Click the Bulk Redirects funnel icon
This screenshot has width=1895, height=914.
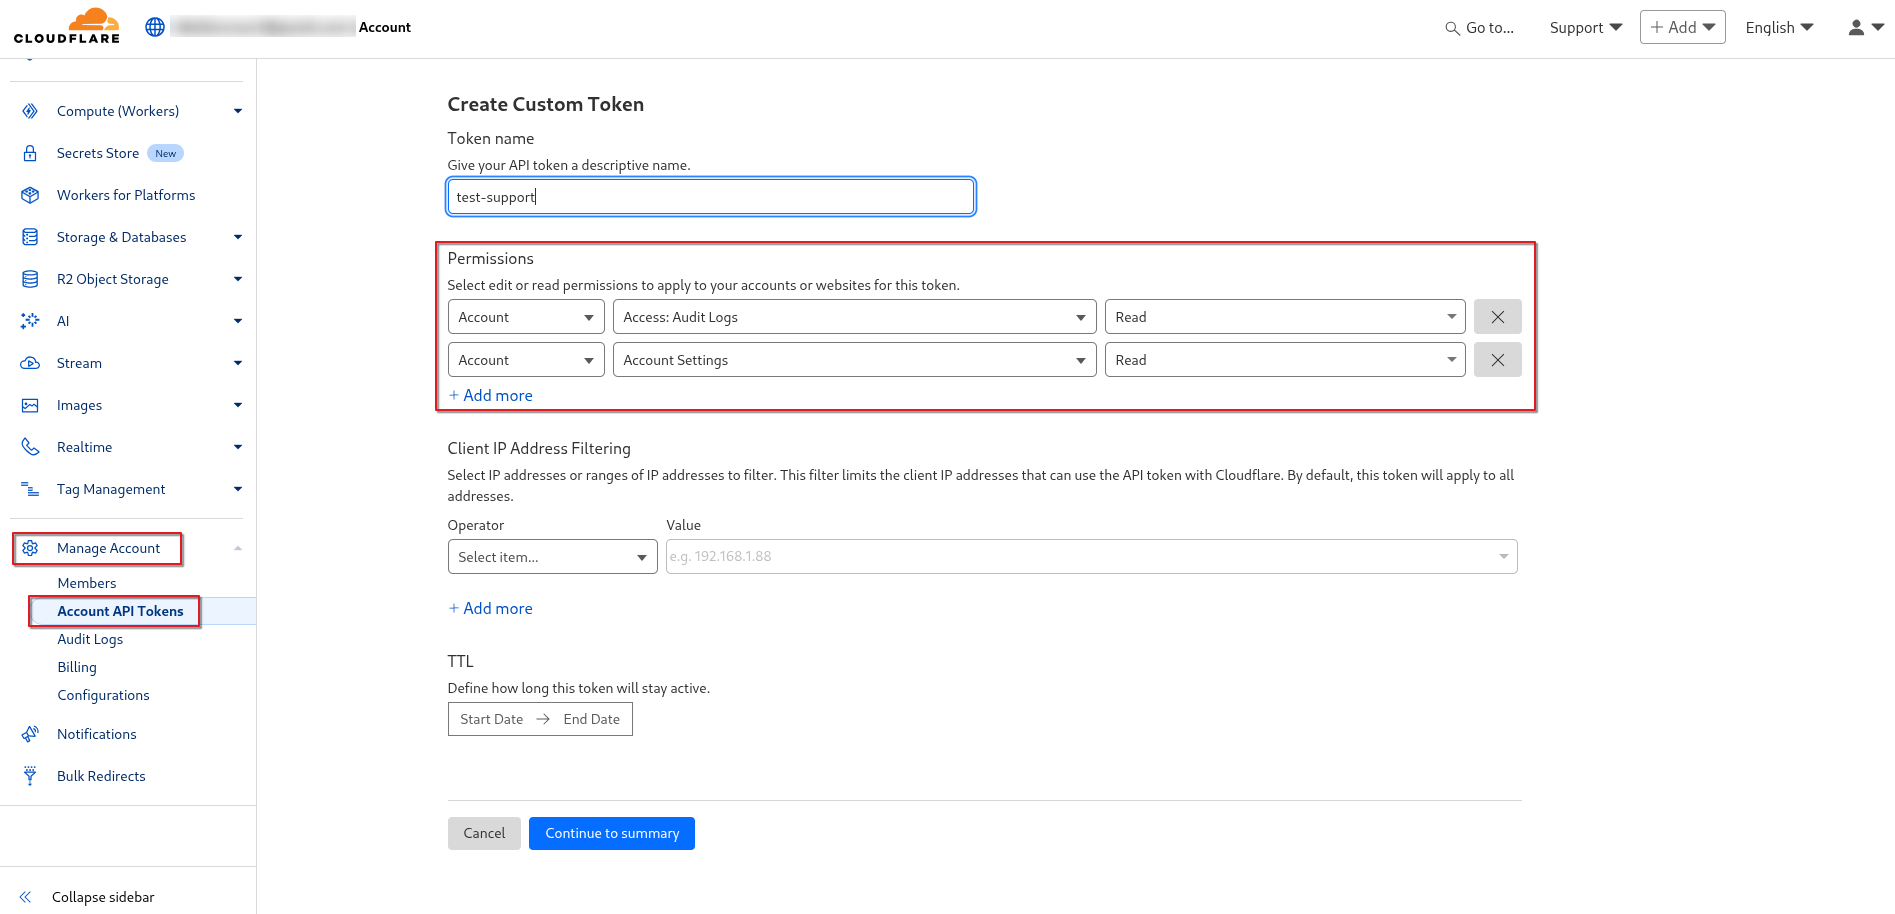pos(30,776)
